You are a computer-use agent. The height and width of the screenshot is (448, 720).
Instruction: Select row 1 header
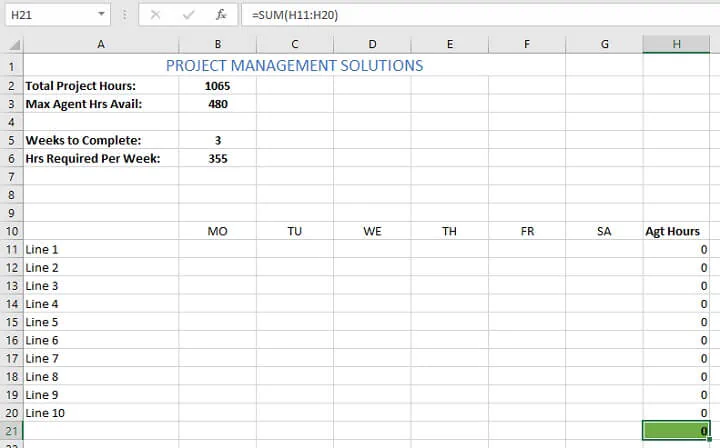click(x=11, y=67)
